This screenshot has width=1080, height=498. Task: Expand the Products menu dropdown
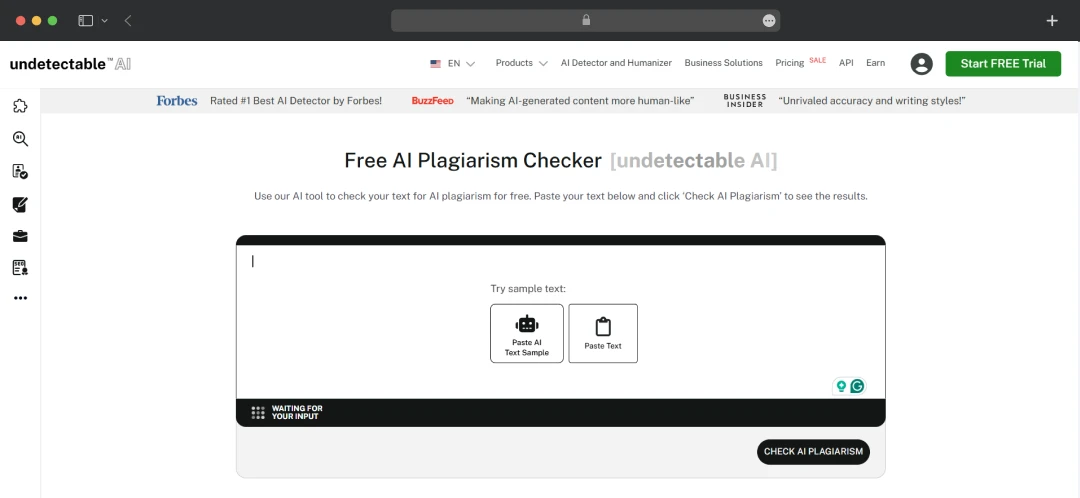pyautogui.click(x=521, y=63)
